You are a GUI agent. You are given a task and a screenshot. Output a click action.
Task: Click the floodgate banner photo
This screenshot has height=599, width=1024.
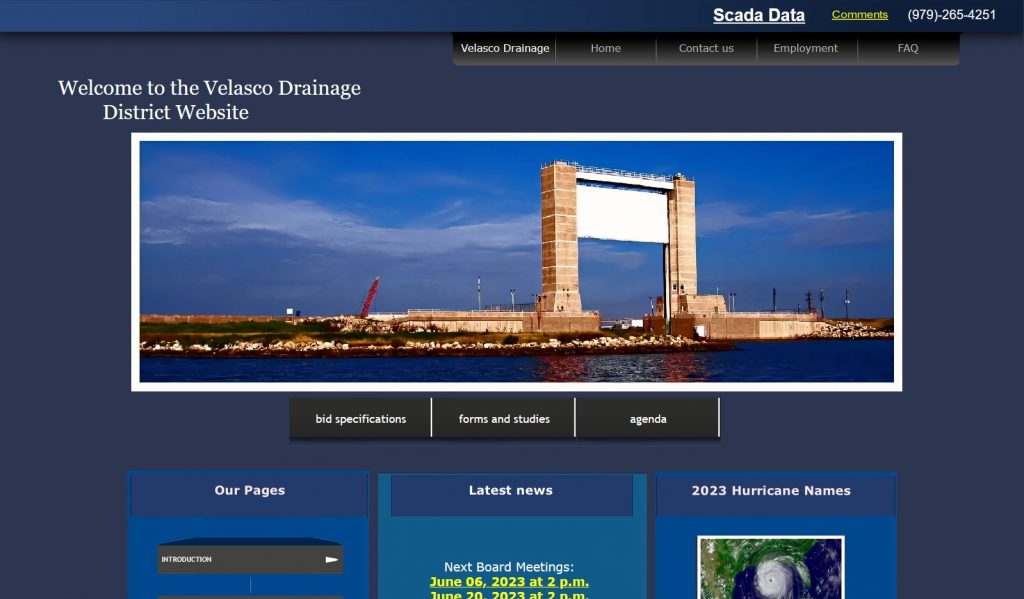click(516, 261)
